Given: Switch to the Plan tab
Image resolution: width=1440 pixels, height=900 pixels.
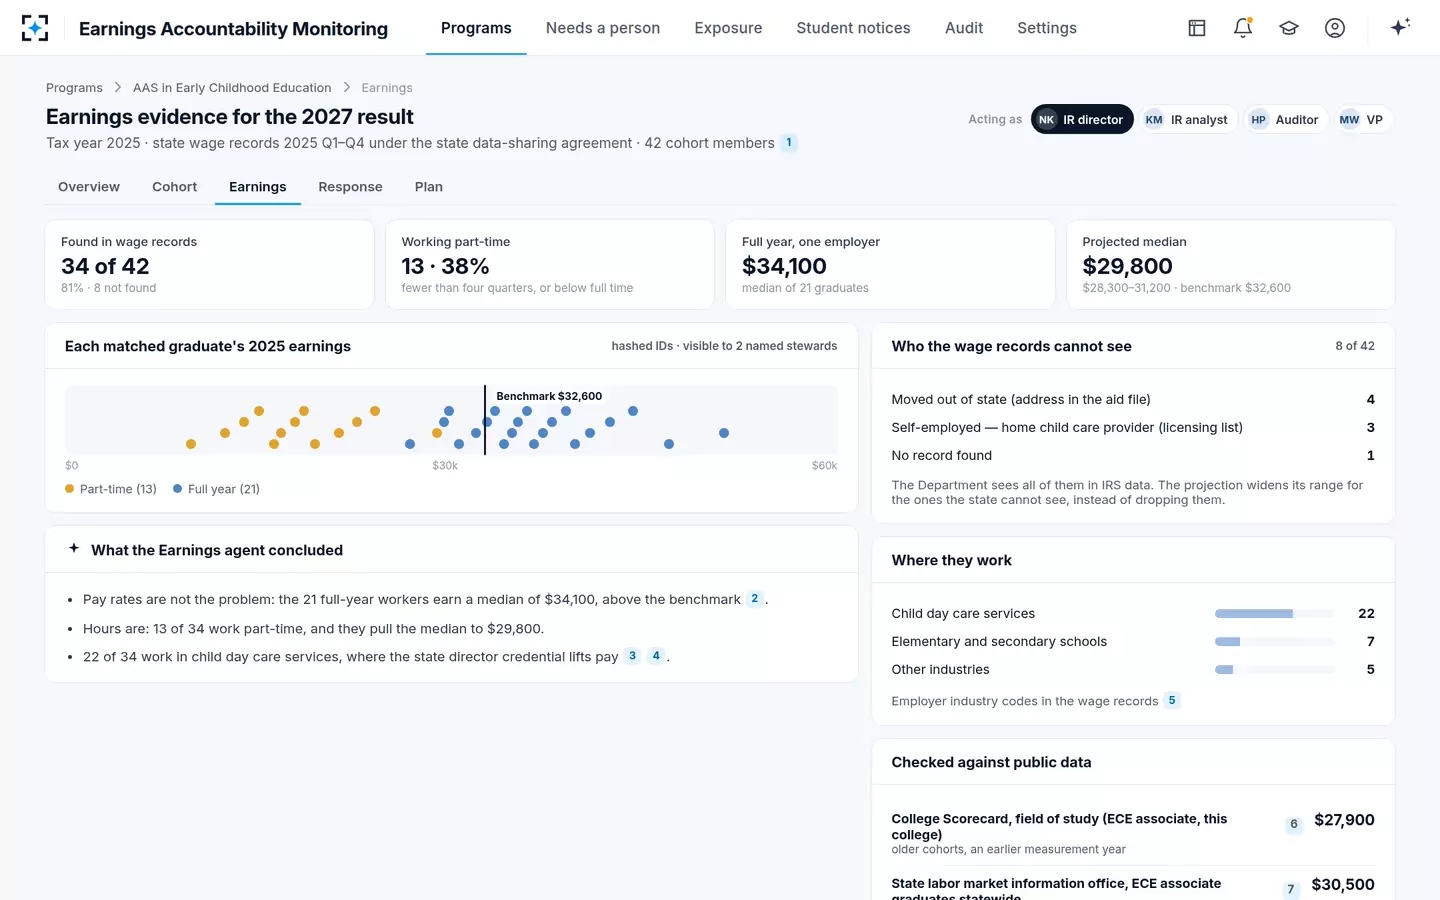Looking at the screenshot, I should (x=429, y=187).
